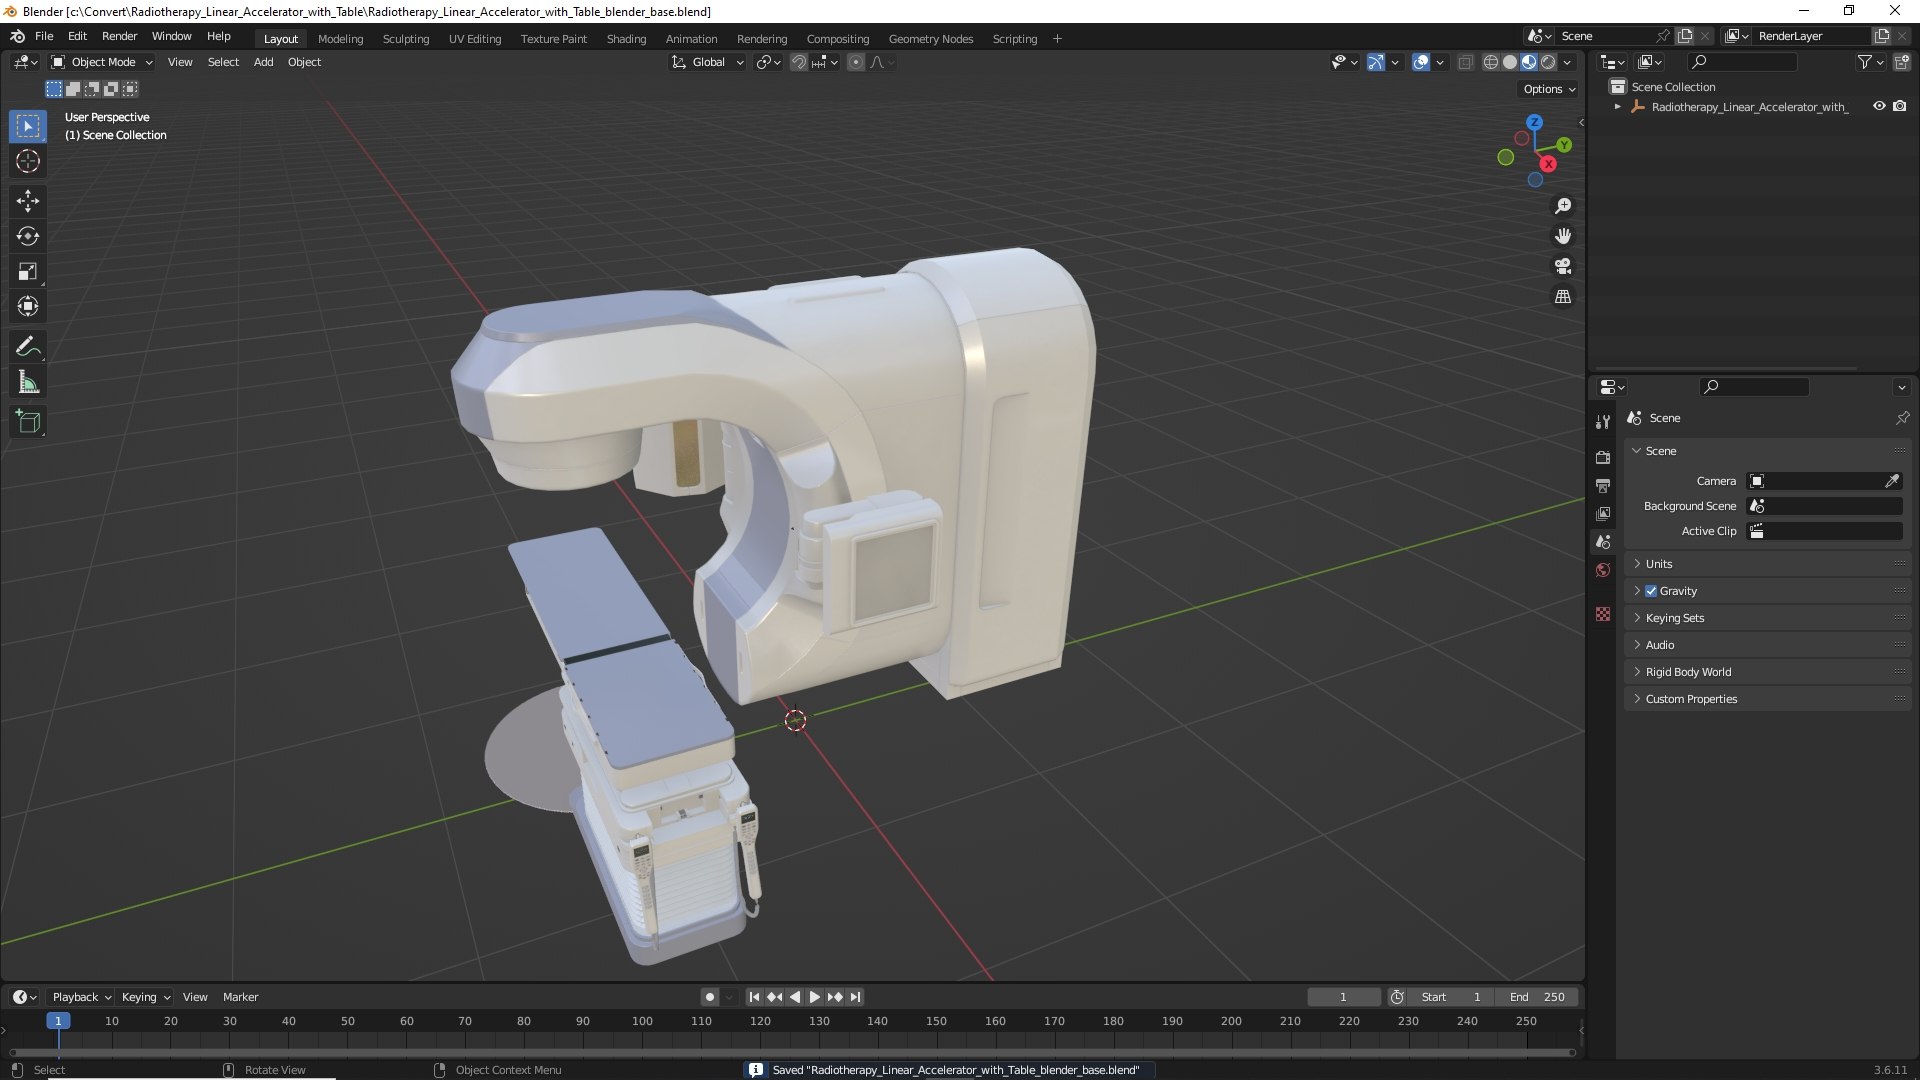Select material preview shading mode
This screenshot has width=1920, height=1080.
click(x=1529, y=62)
